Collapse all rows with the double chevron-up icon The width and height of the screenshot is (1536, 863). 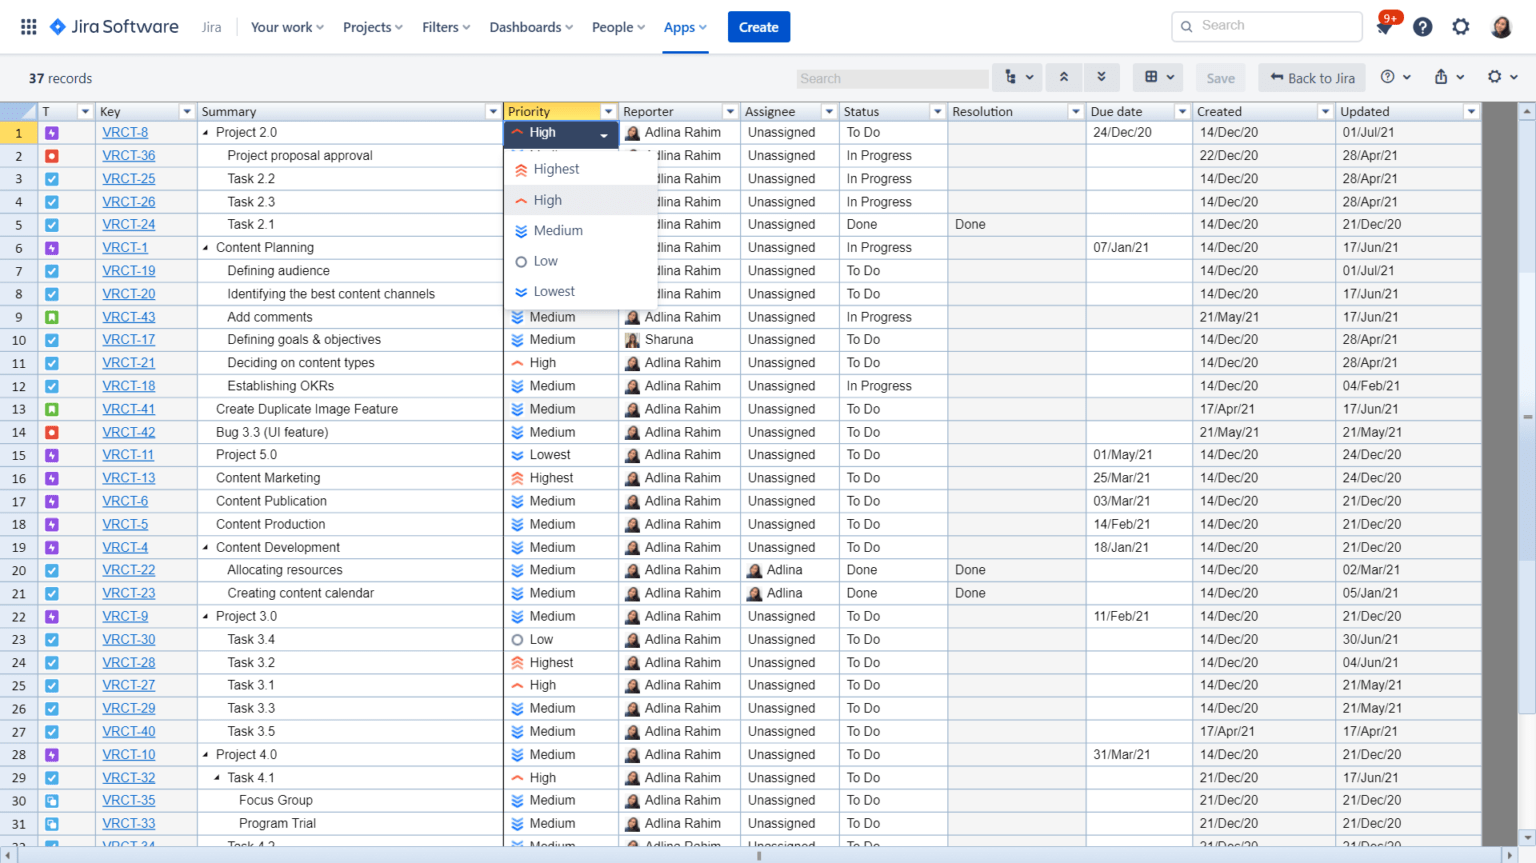tap(1065, 77)
